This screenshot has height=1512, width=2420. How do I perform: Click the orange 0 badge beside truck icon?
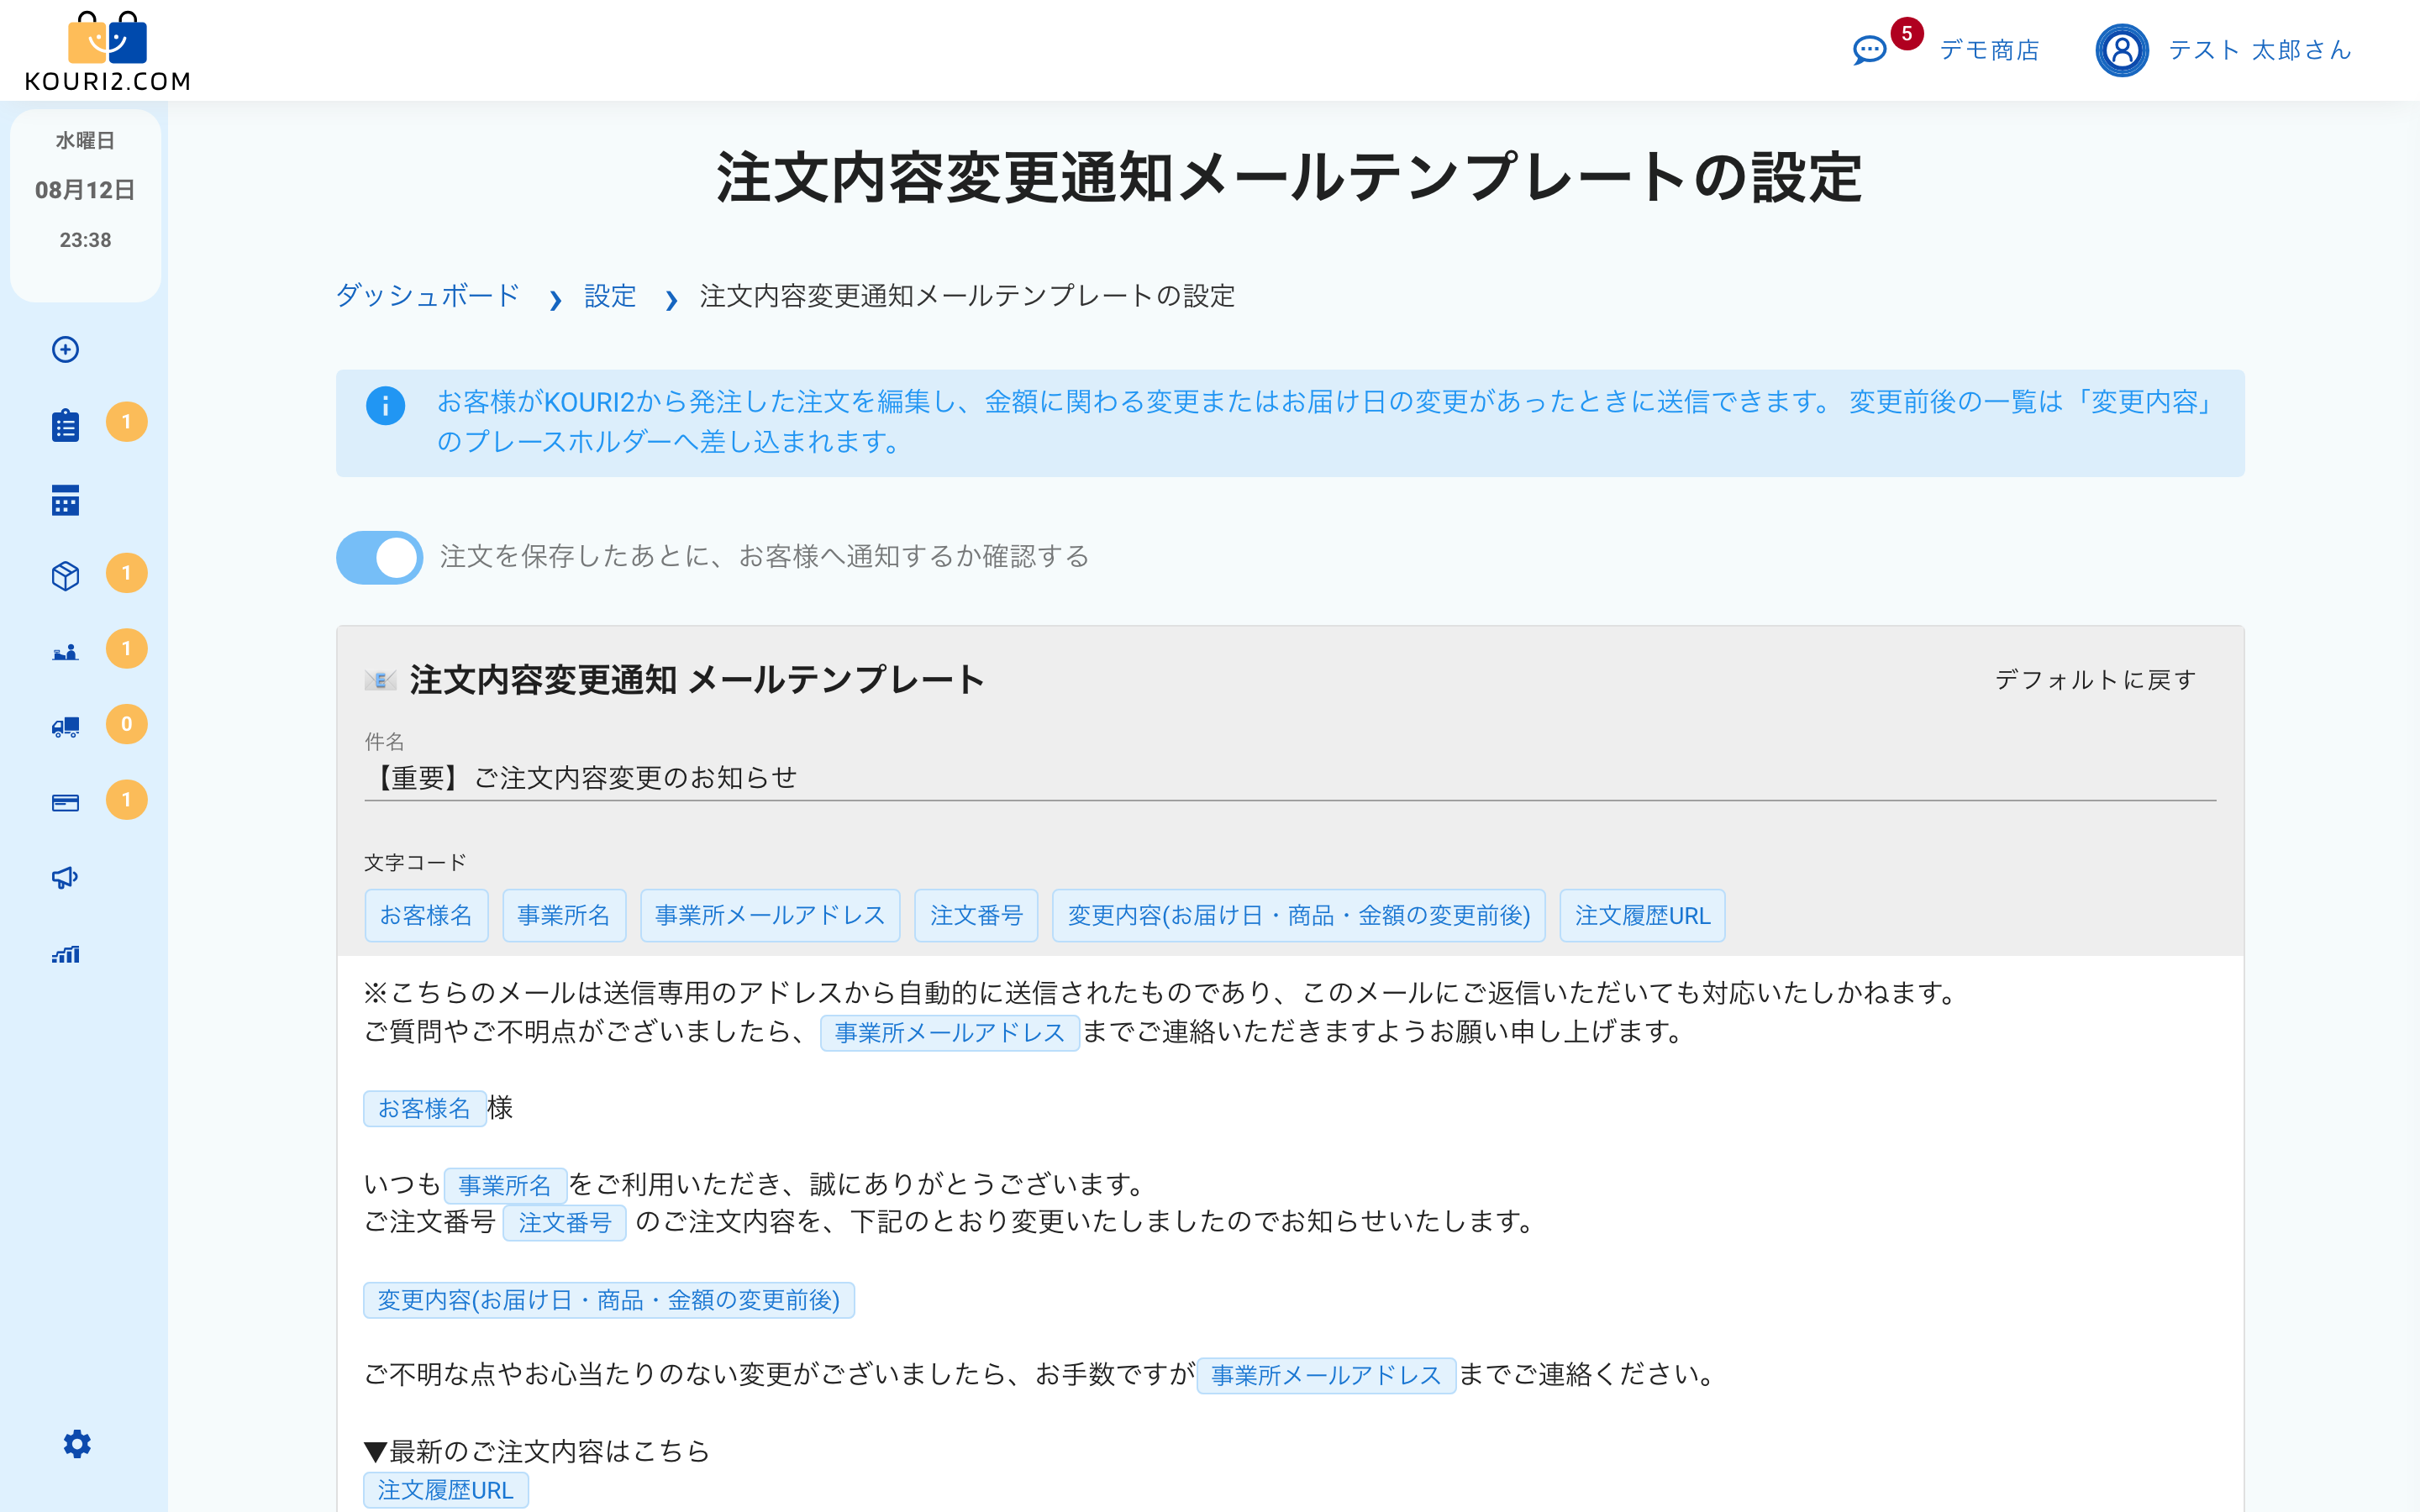coord(126,724)
